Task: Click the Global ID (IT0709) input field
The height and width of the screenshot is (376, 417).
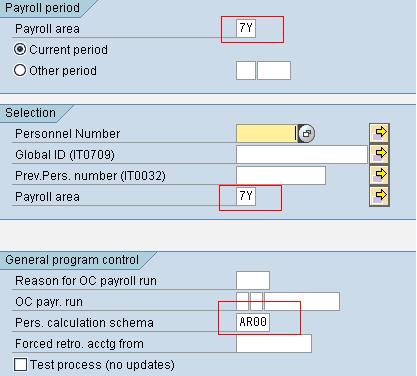Action: click(302, 154)
